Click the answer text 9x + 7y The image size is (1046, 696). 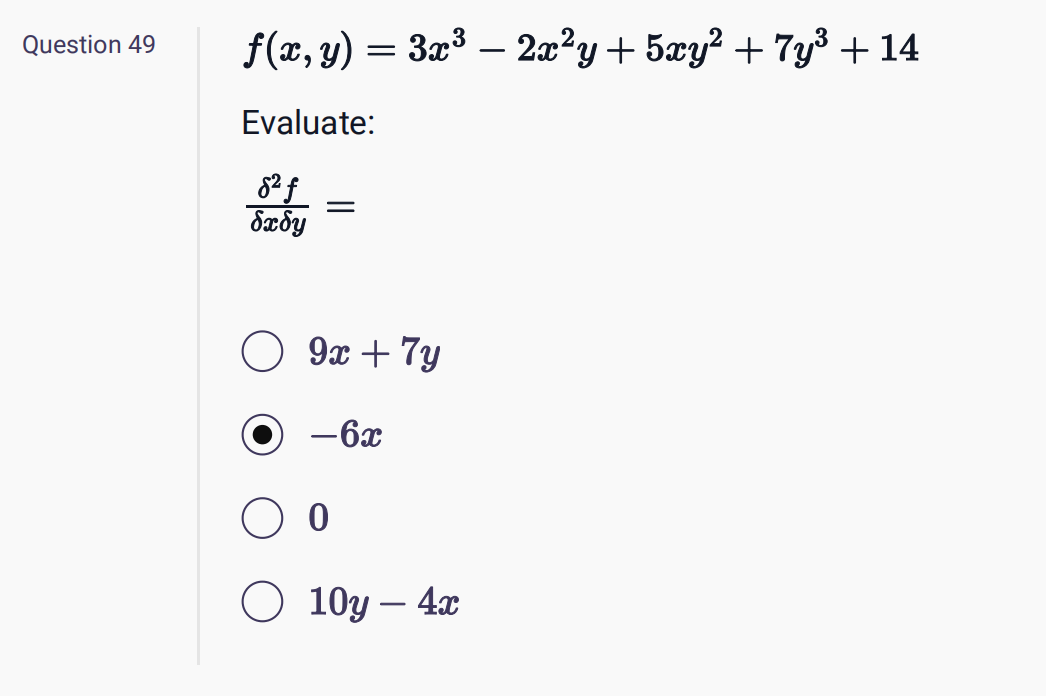coord(373,351)
